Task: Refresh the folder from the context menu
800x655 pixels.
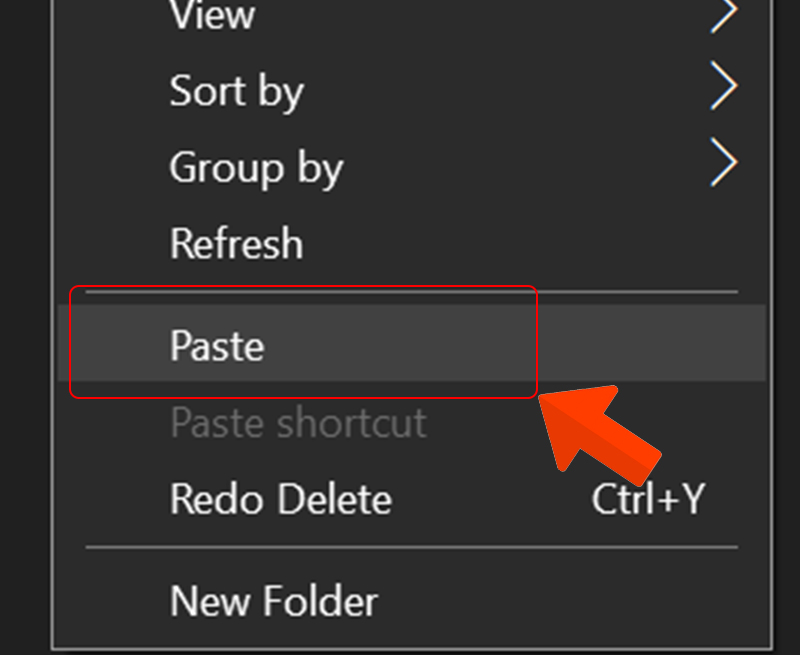Action: [236, 244]
